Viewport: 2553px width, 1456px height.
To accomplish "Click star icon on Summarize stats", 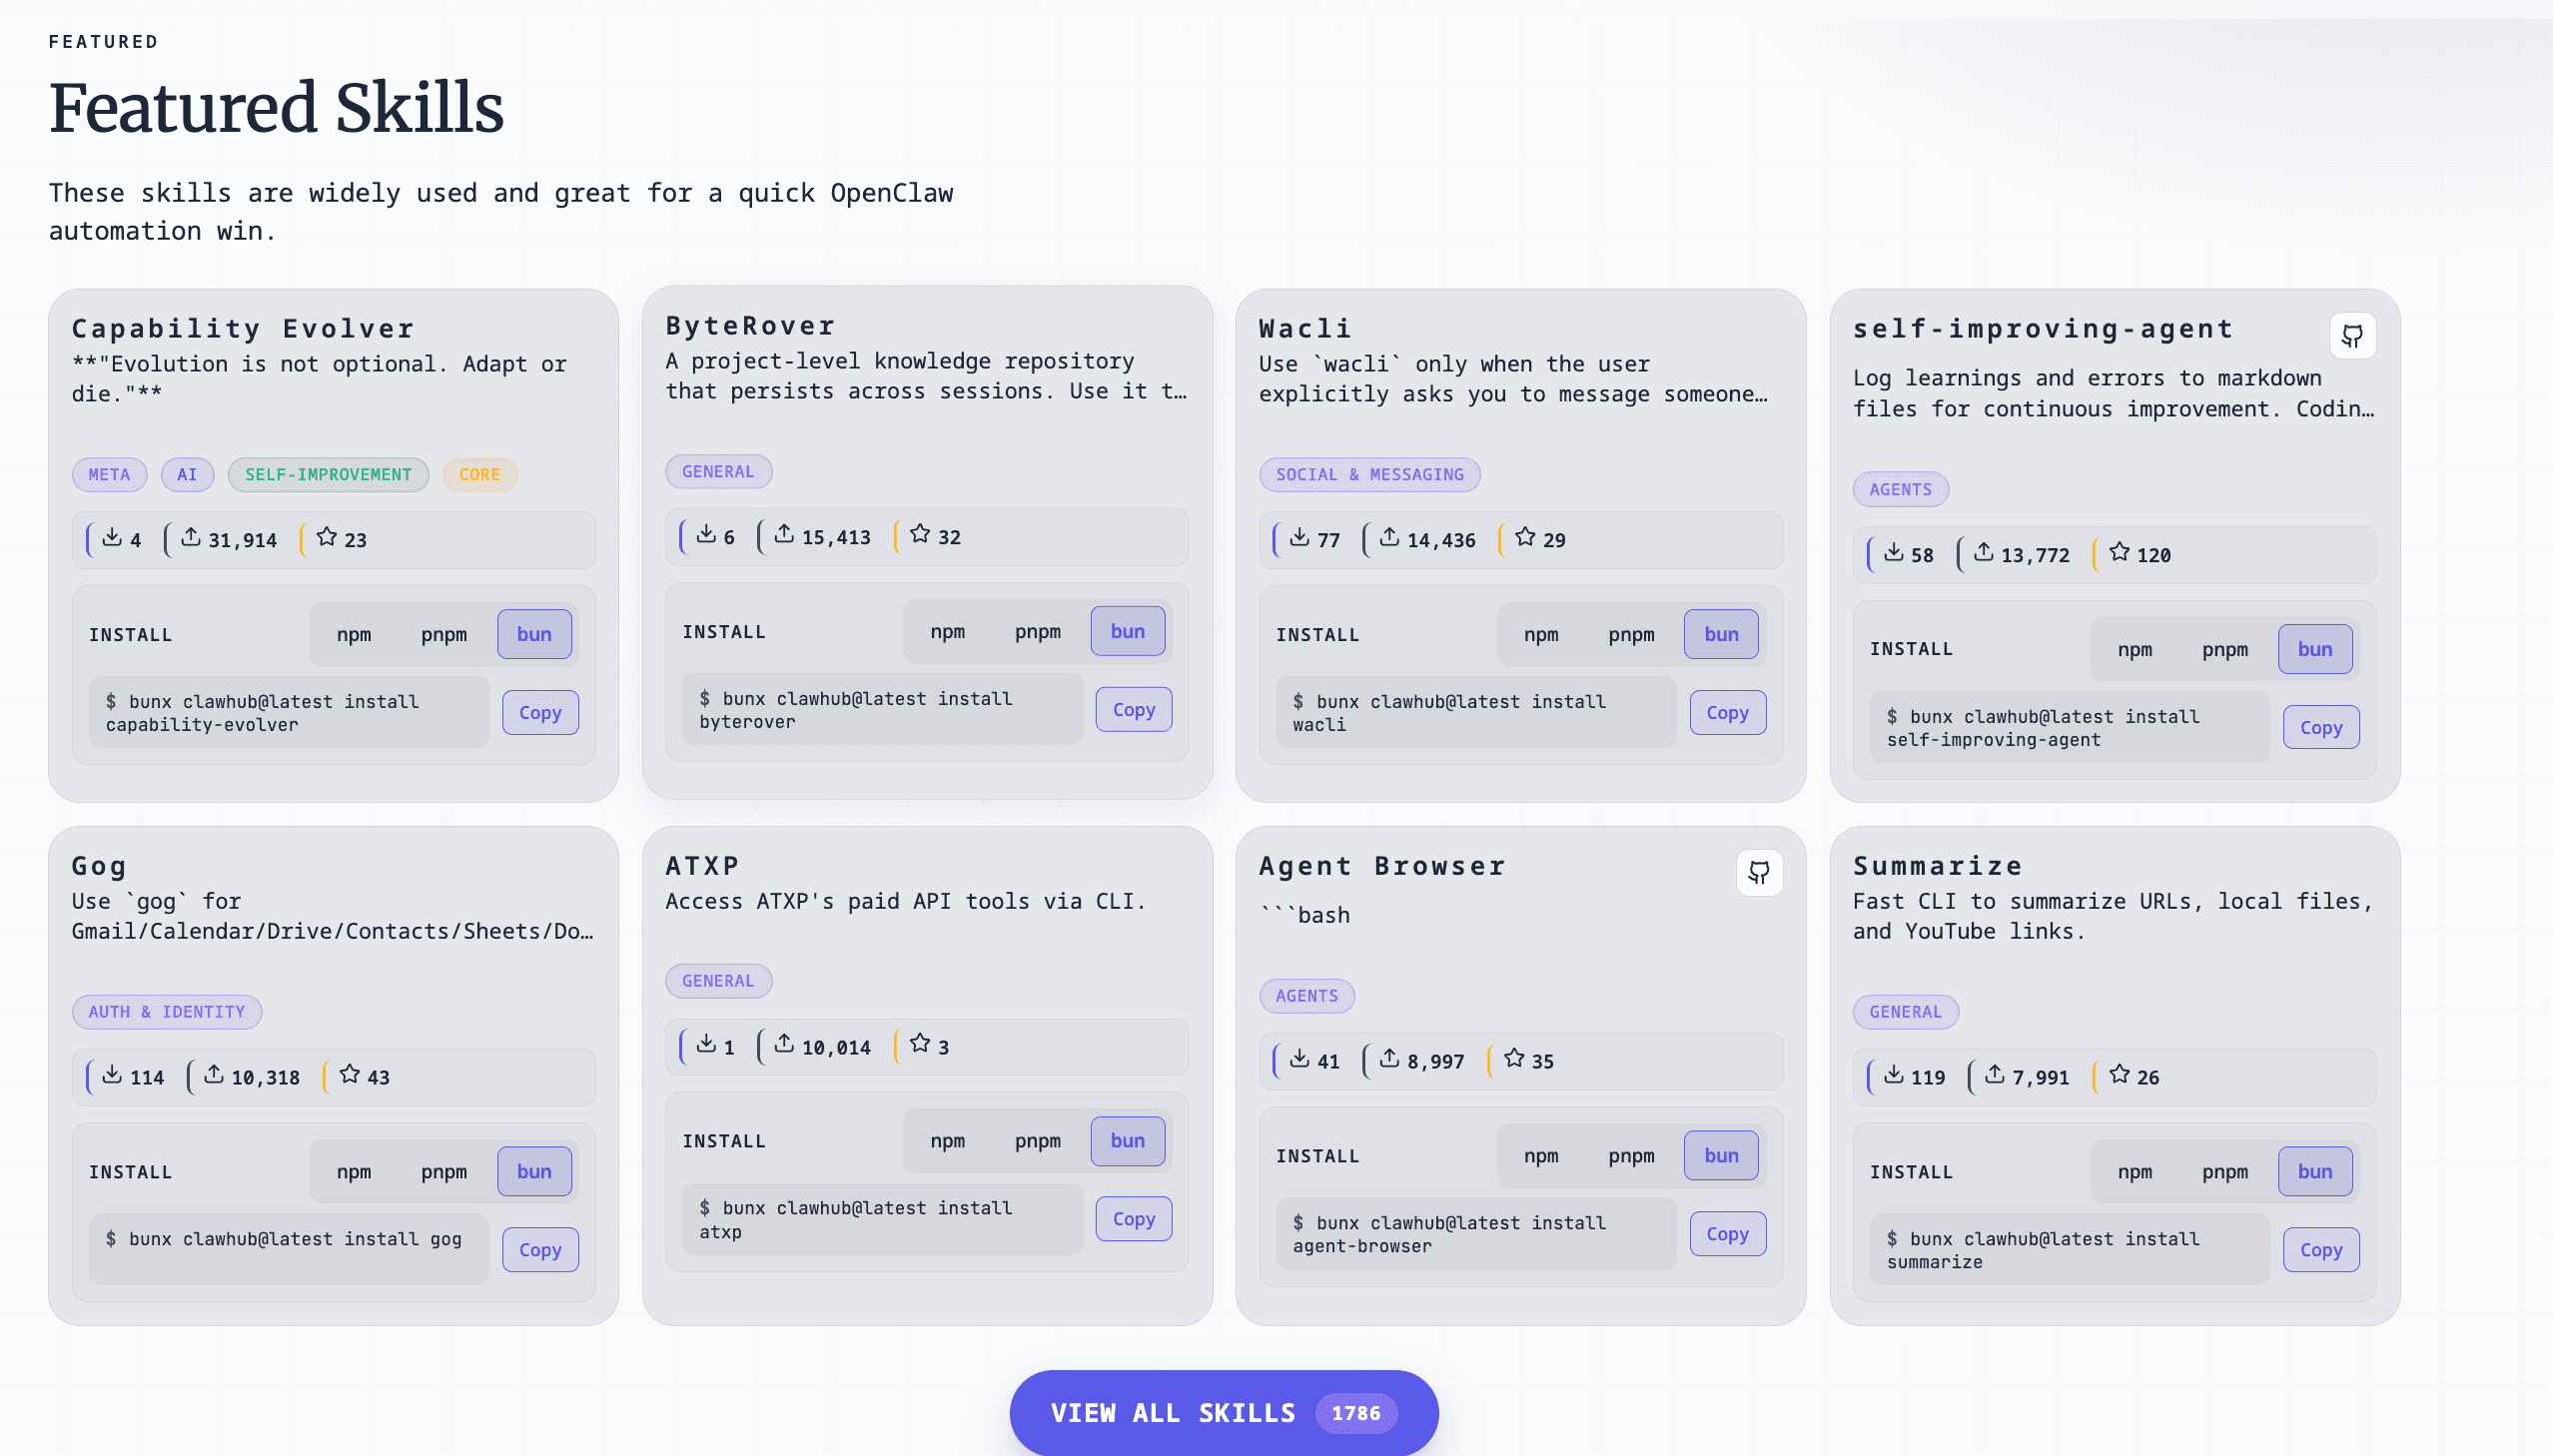I will point(2119,1075).
